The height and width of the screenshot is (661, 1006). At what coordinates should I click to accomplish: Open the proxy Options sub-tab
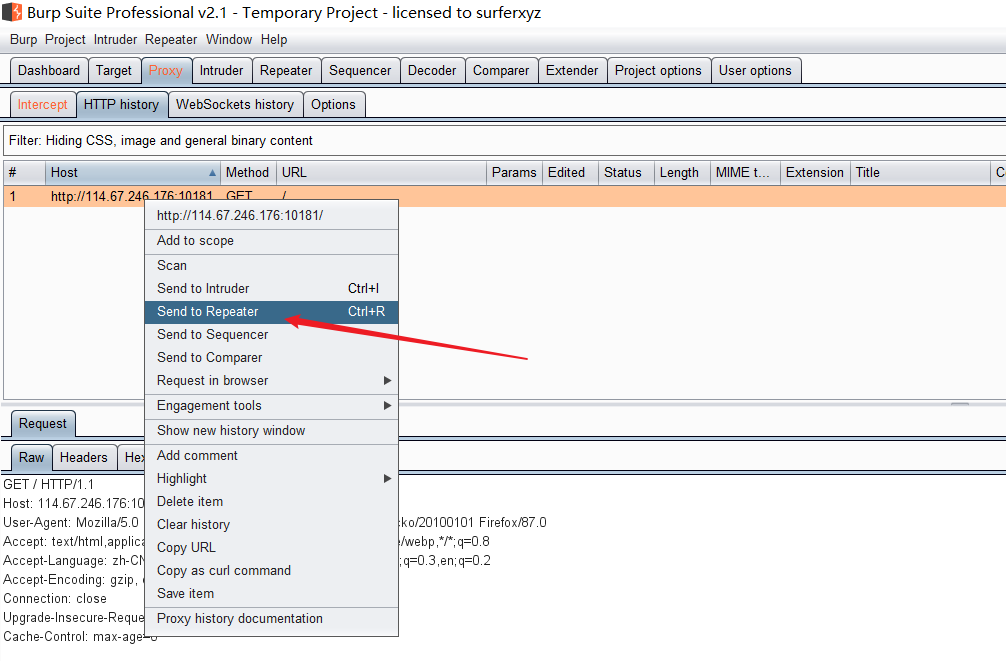pyautogui.click(x=333, y=105)
